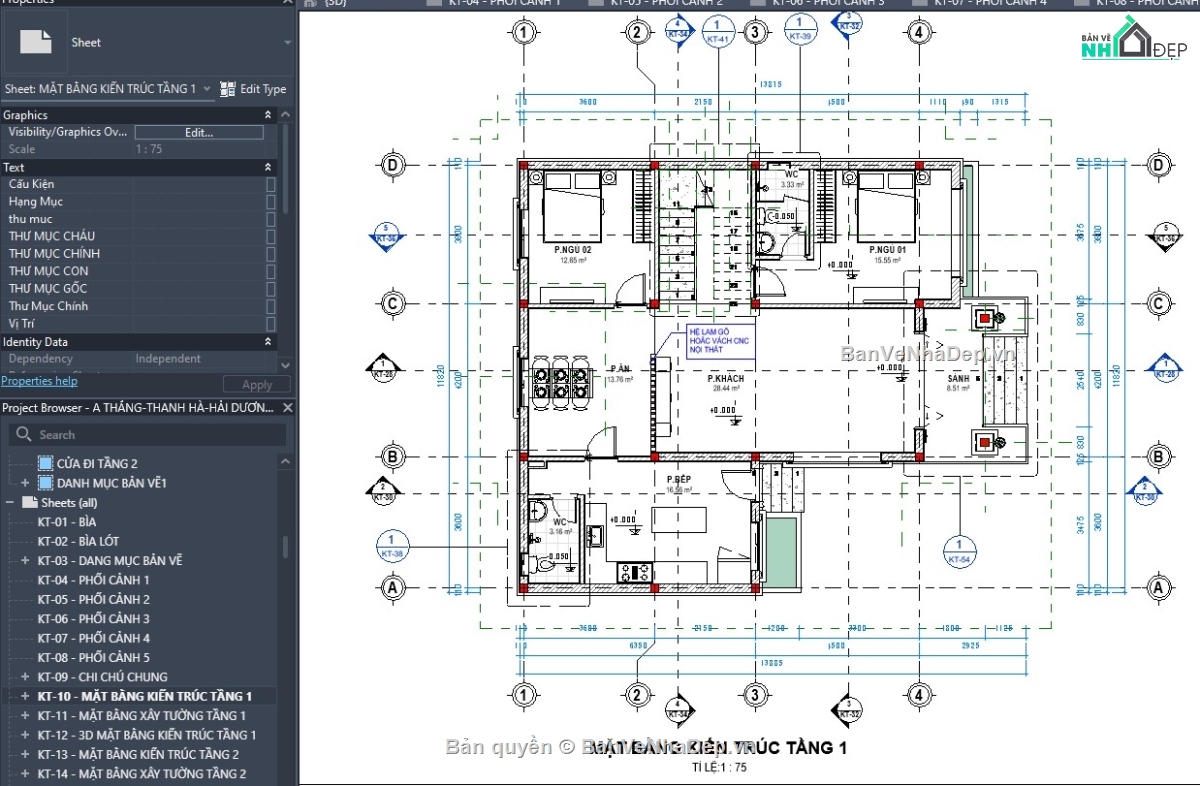Click the Apply button
Image resolution: width=1200 pixels, height=786 pixels.
pyautogui.click(x=257, y=385)
